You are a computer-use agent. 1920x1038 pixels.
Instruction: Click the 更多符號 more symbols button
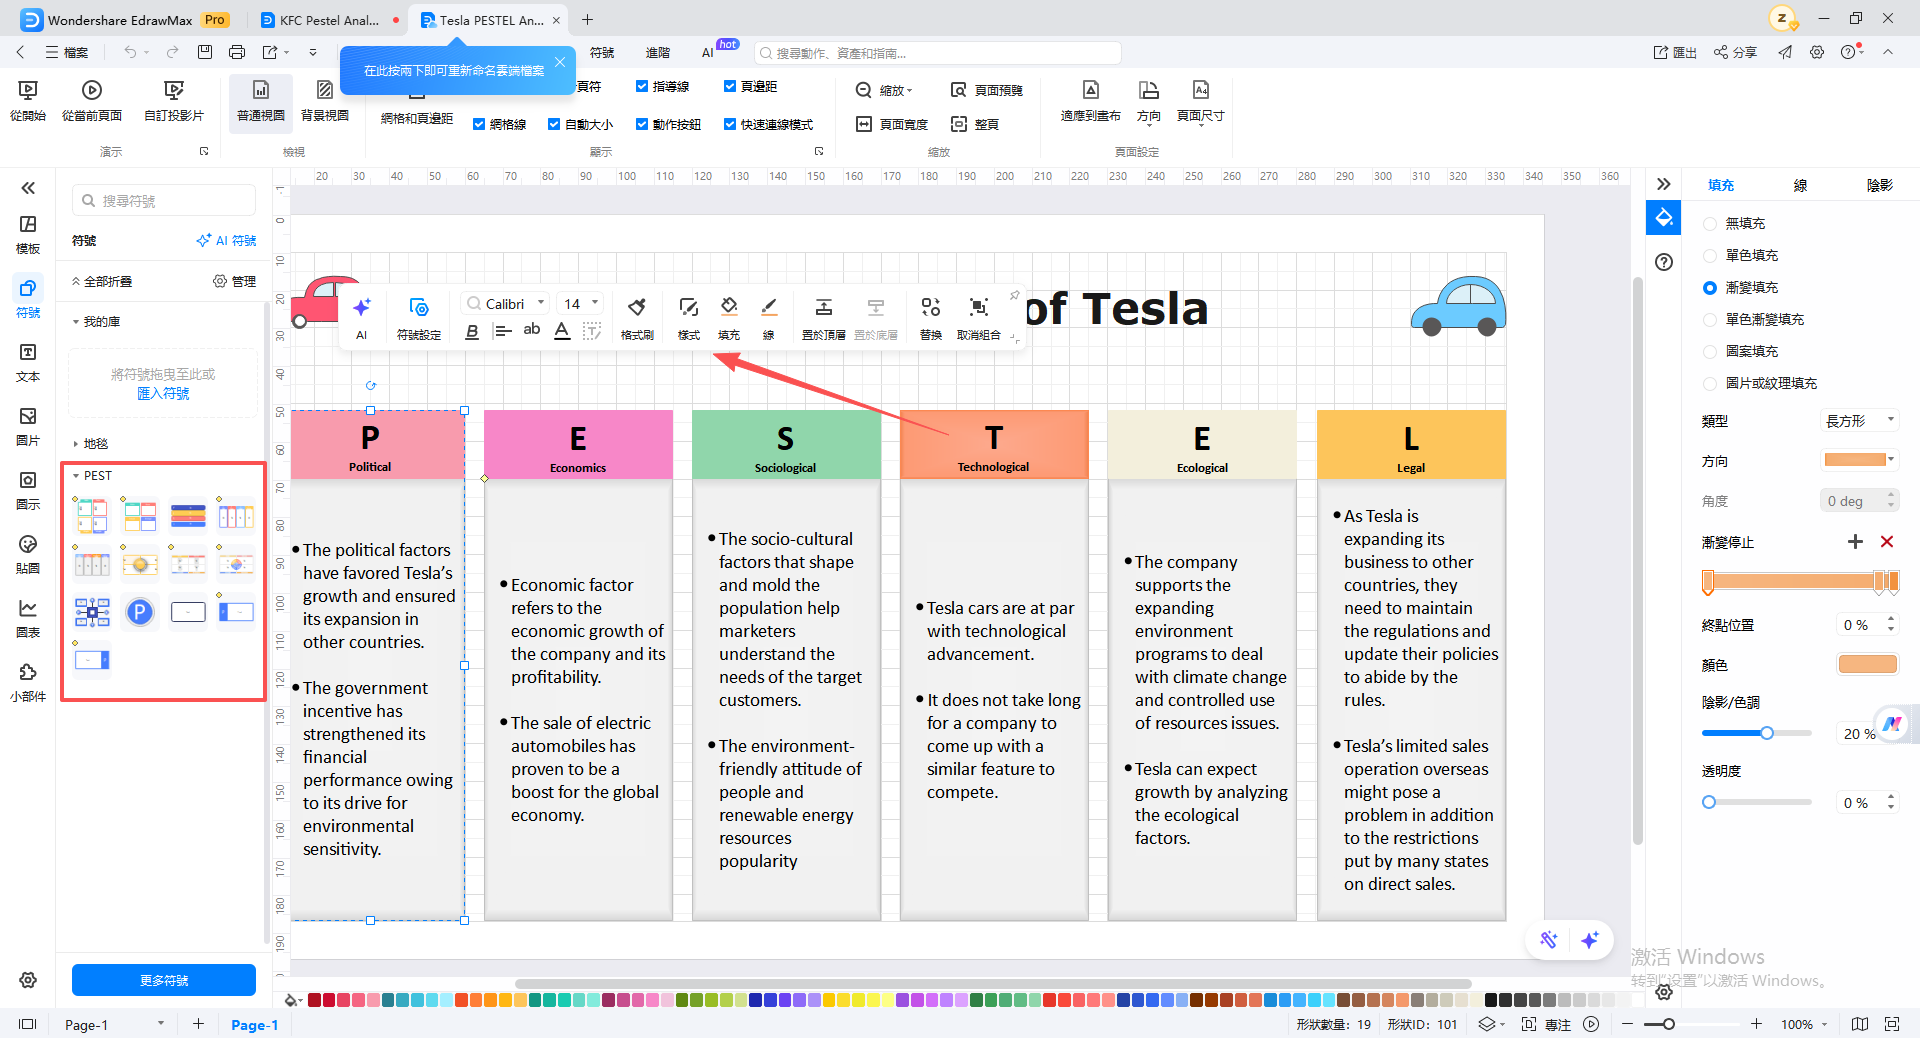(164, 980)
